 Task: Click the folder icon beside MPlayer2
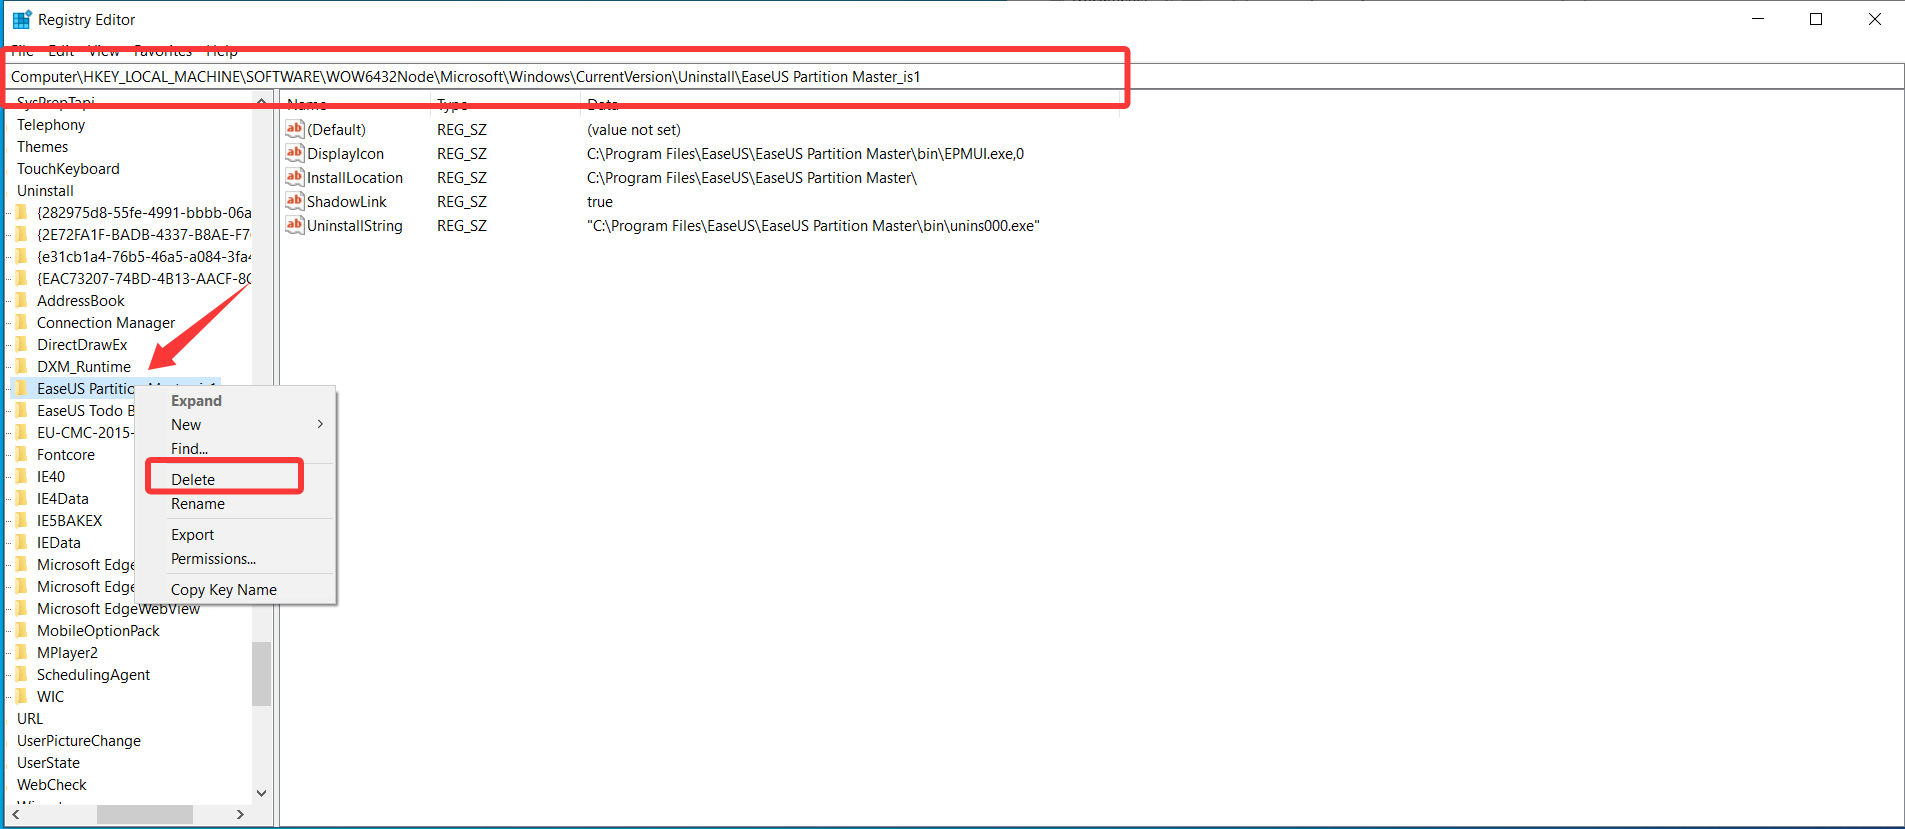click(22, 652)
